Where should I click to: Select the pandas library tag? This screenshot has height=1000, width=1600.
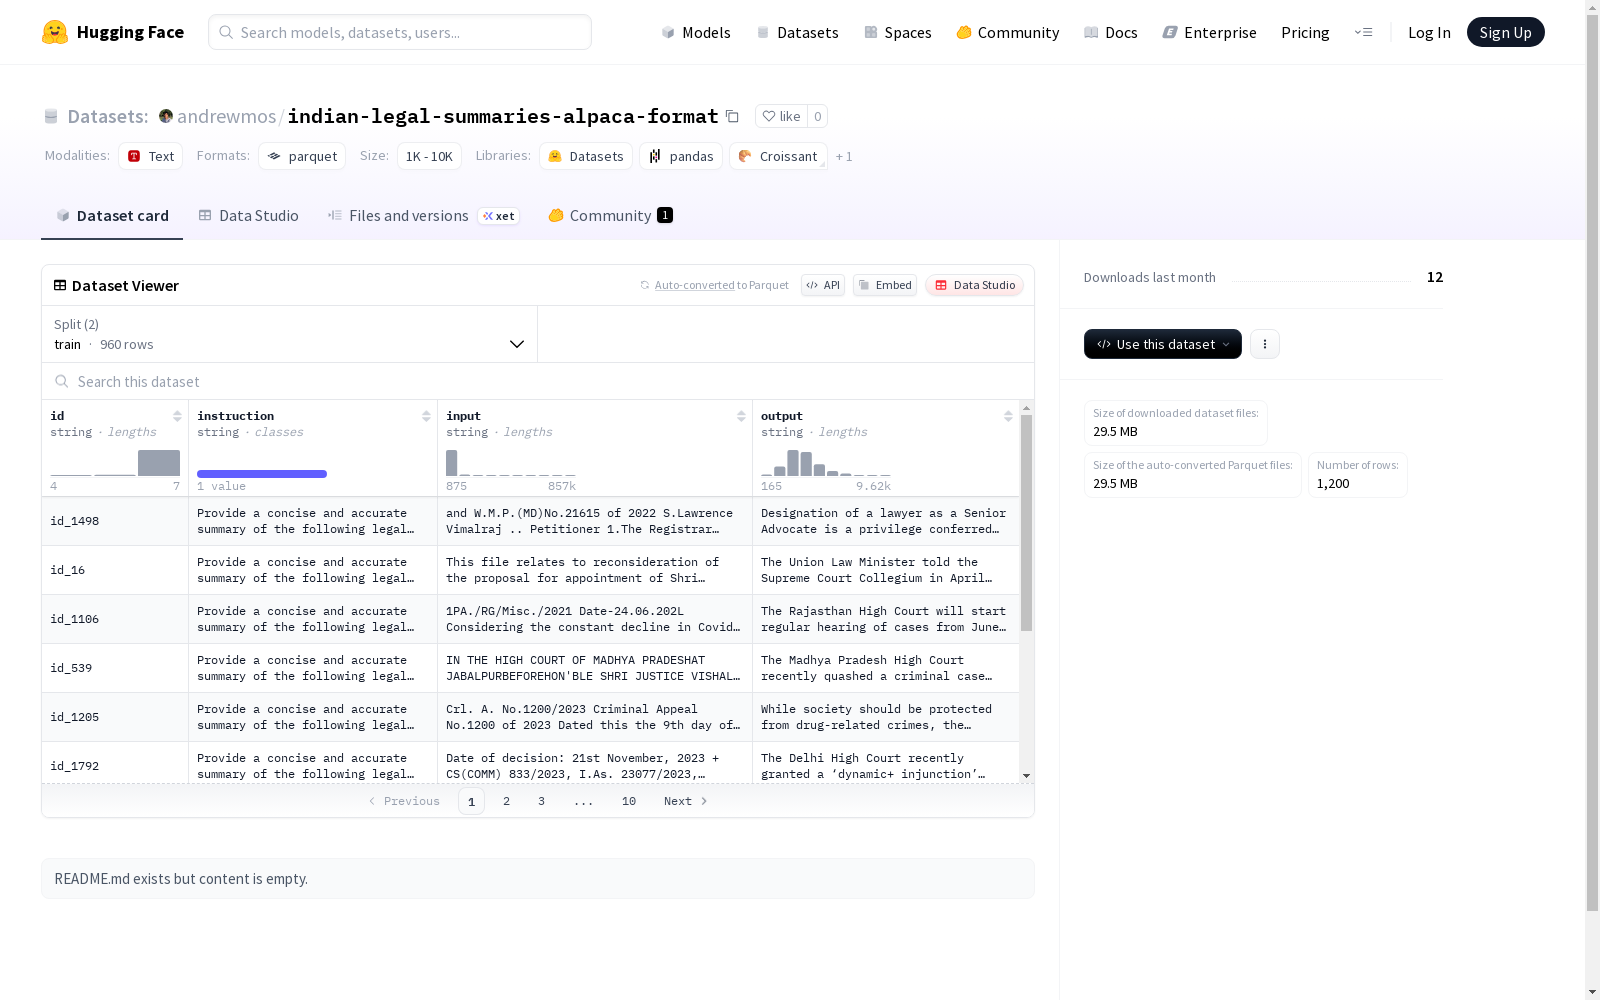click(681, 156)
